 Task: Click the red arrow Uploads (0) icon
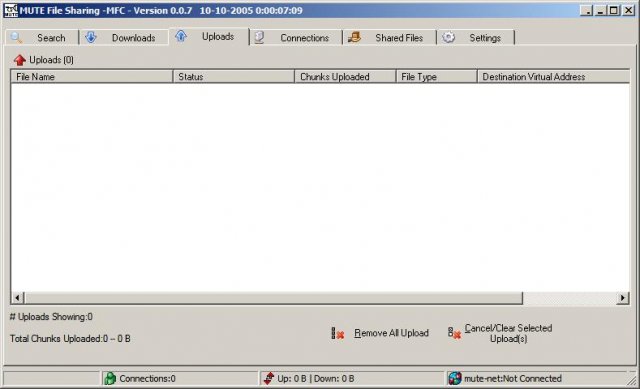click(20, 60)
